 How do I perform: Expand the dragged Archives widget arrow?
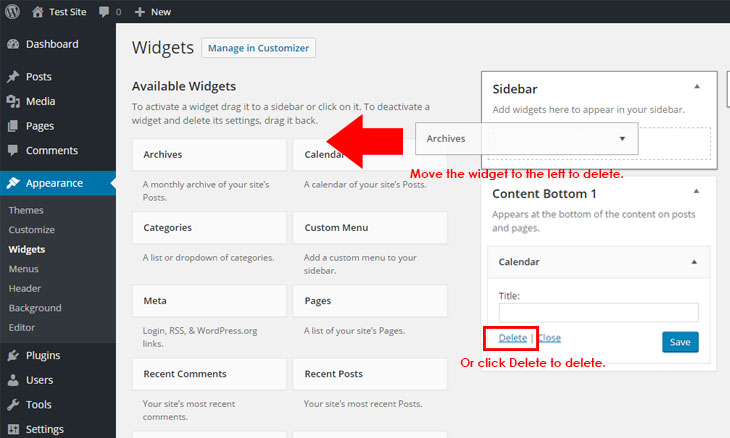pos(622,139)
